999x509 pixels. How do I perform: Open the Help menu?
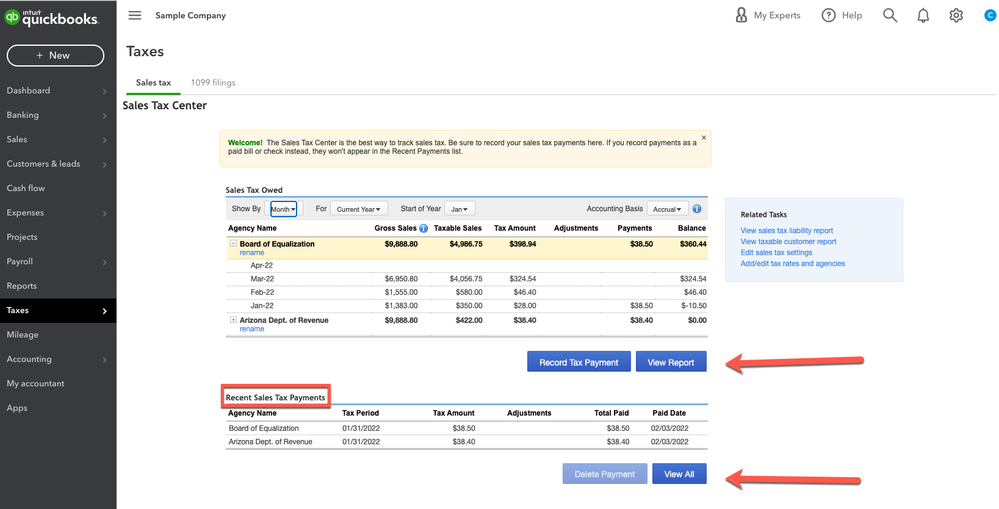[842, 15]
